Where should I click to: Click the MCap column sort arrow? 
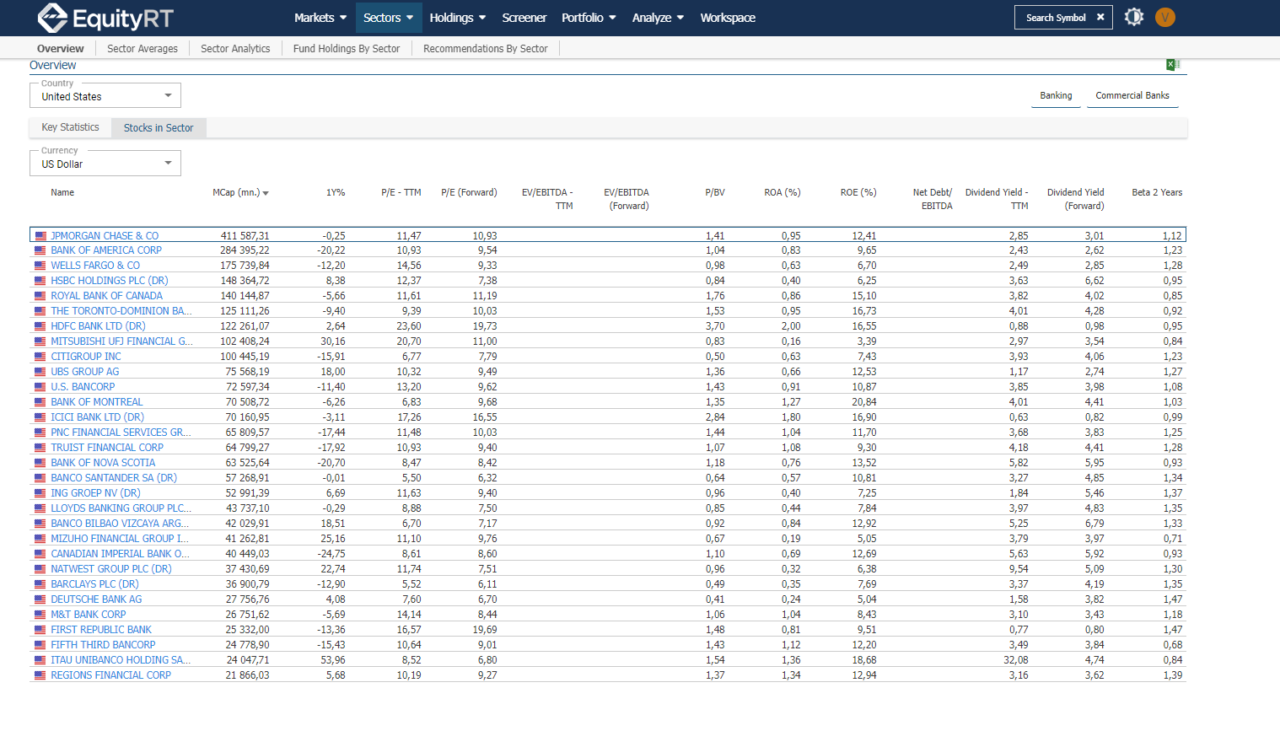click(x=265, y=193)
